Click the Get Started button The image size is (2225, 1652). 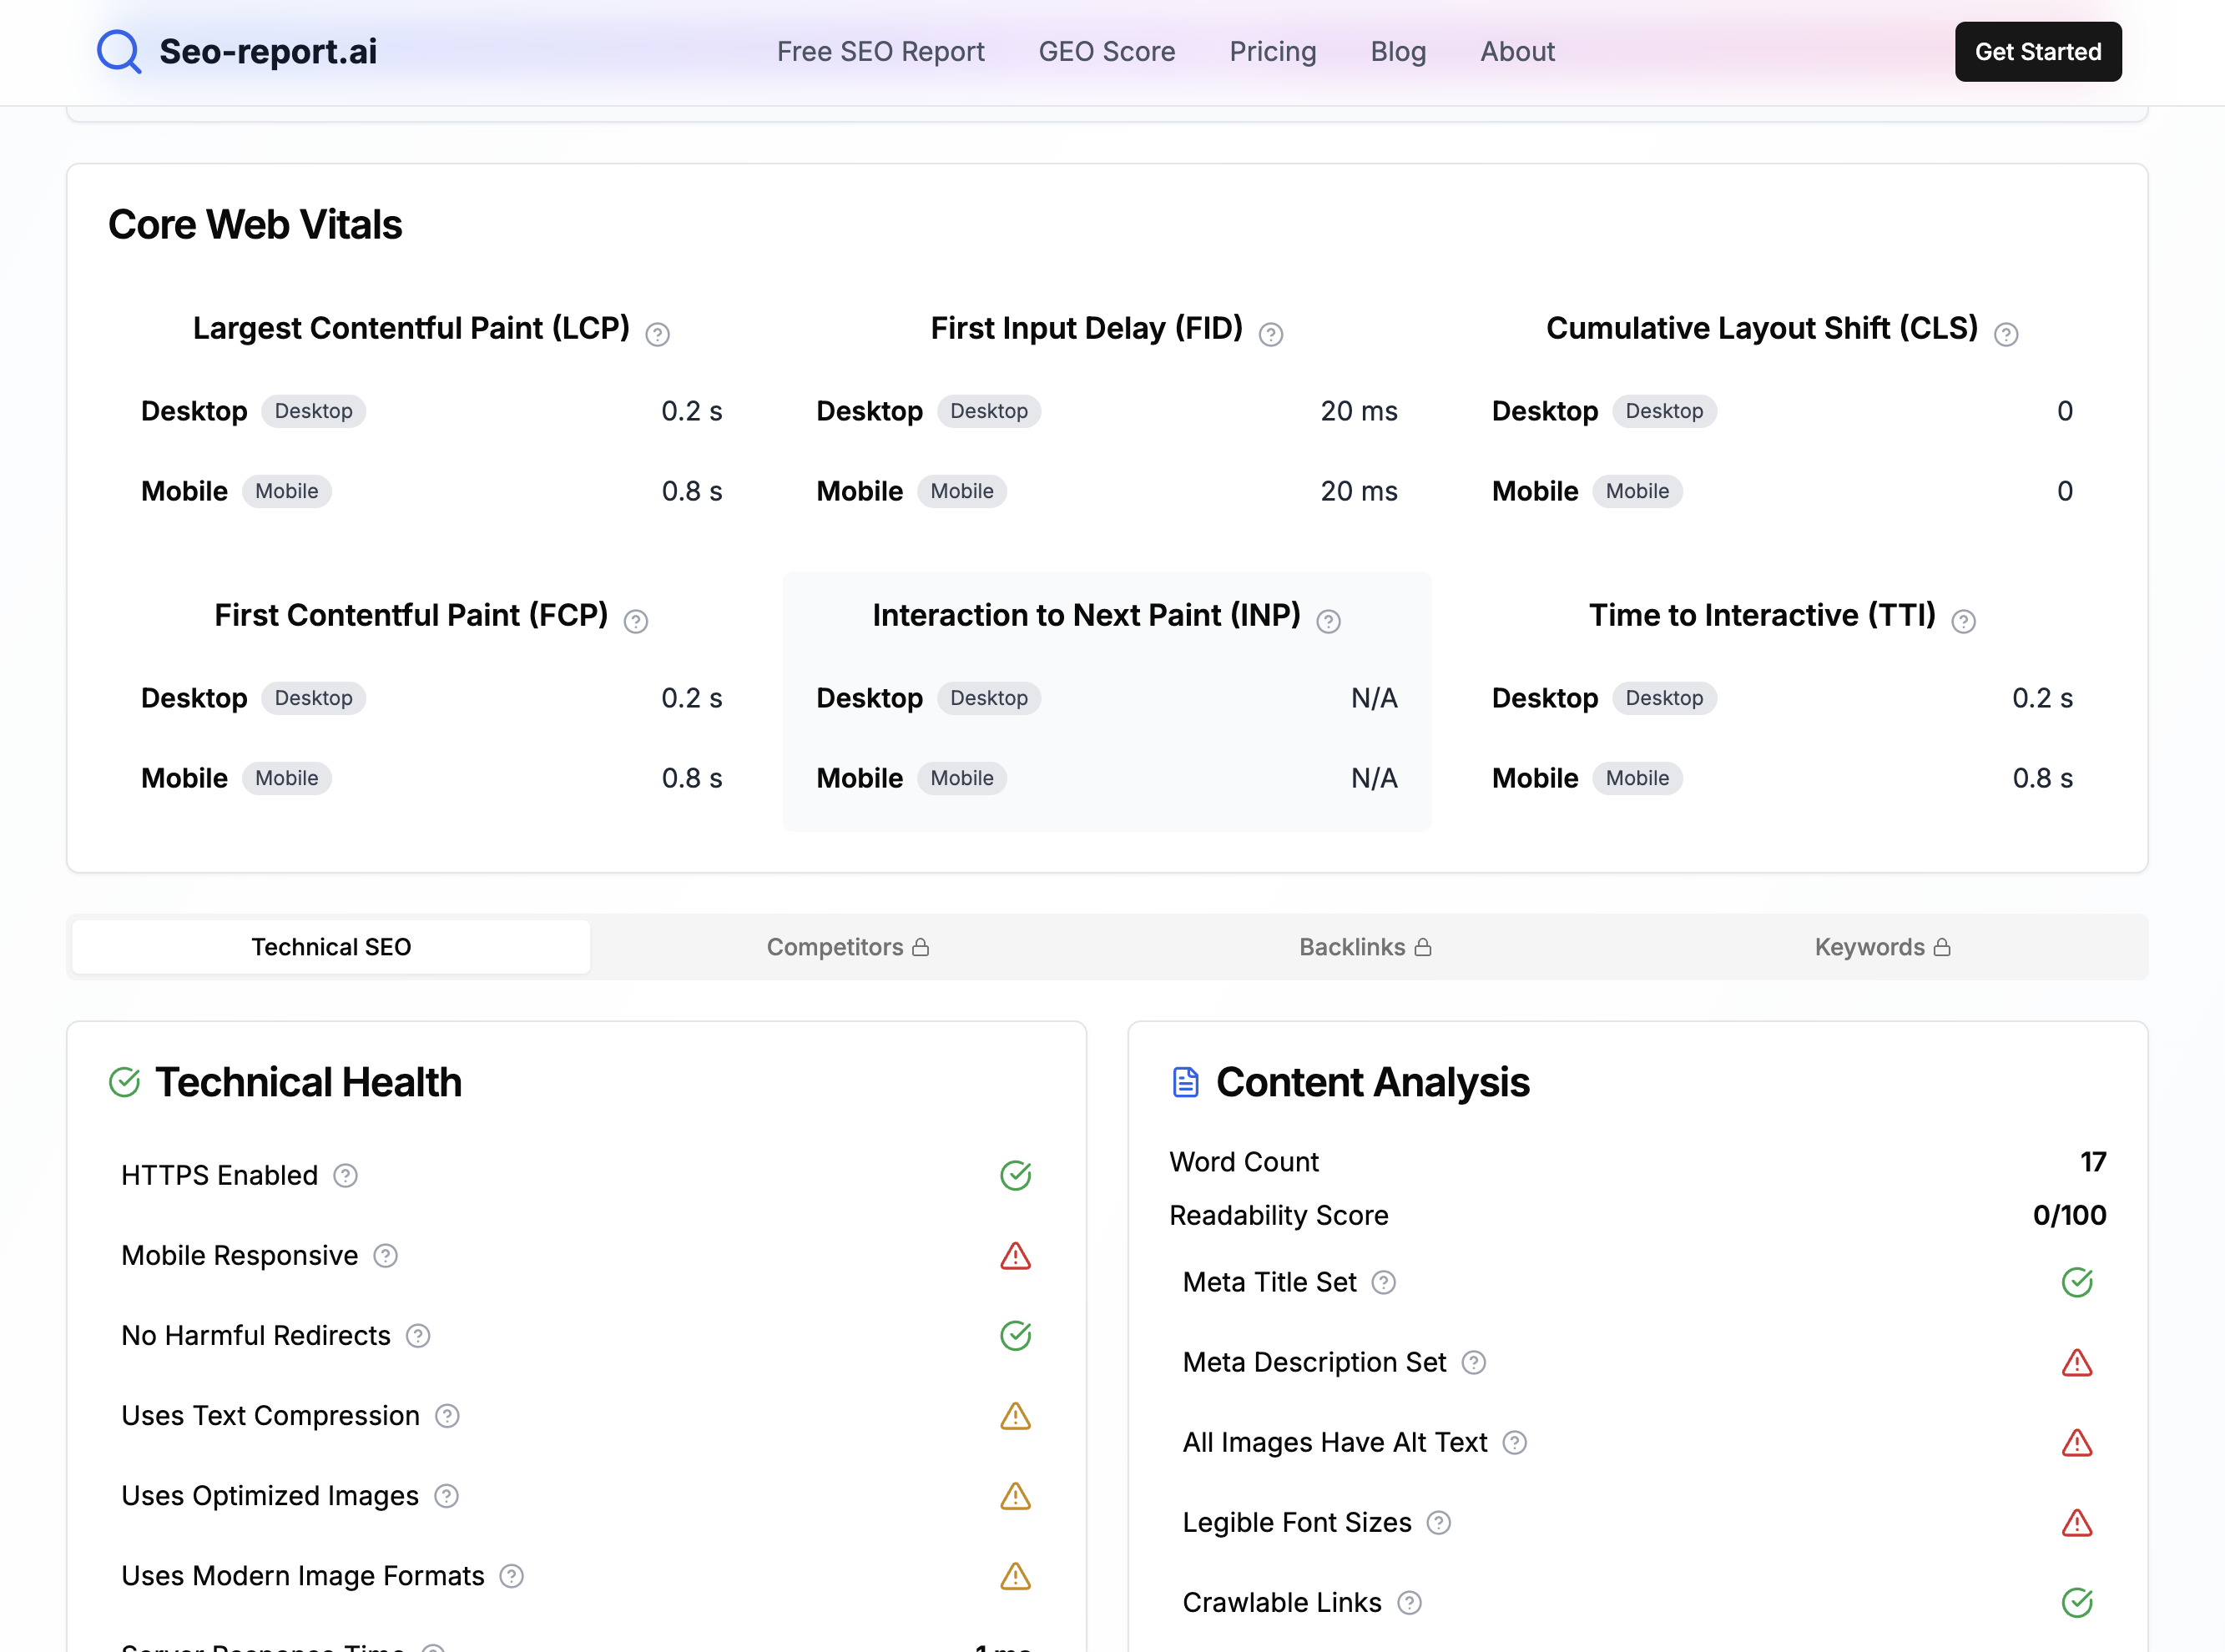2037,51
